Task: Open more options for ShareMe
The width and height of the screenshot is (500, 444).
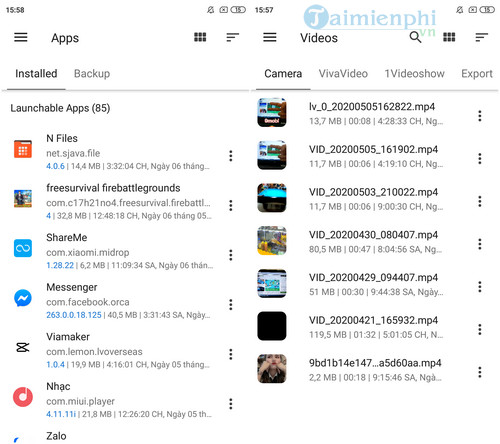Action: click(231, 255)
